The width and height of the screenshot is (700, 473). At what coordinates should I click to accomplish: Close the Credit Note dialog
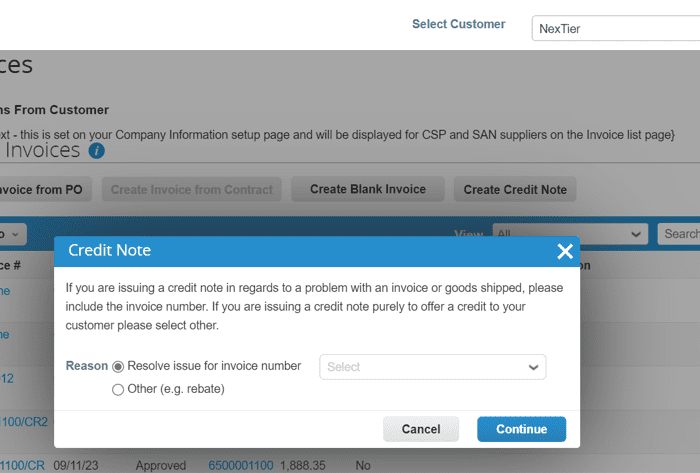[x=565, y=251]
